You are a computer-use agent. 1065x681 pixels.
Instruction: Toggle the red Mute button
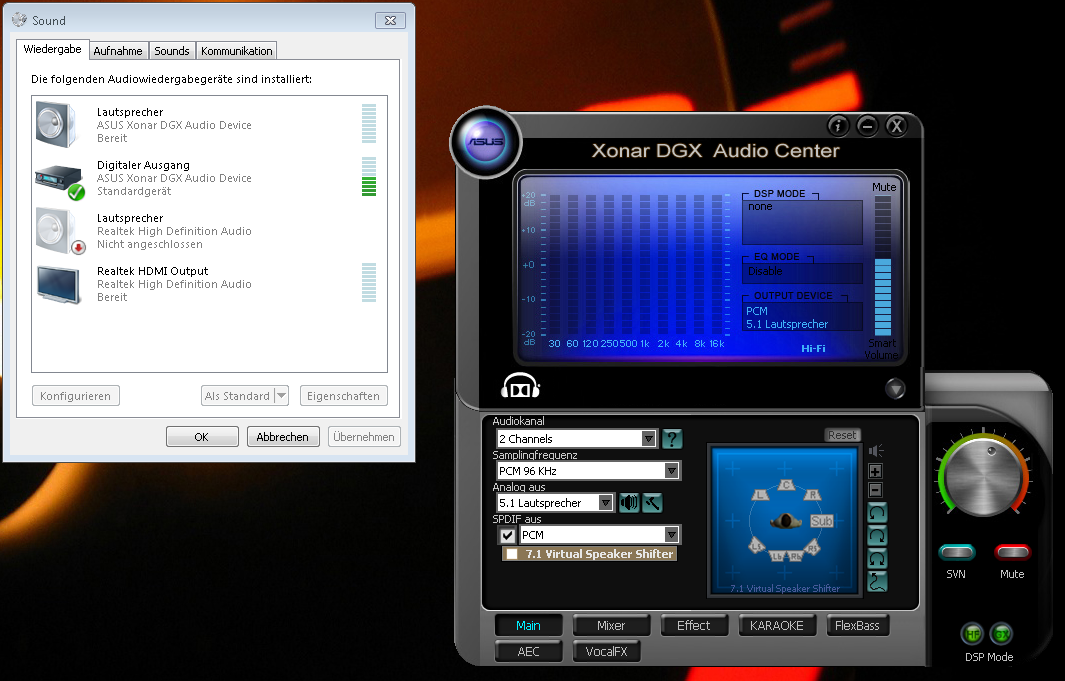pos(1012,551)
